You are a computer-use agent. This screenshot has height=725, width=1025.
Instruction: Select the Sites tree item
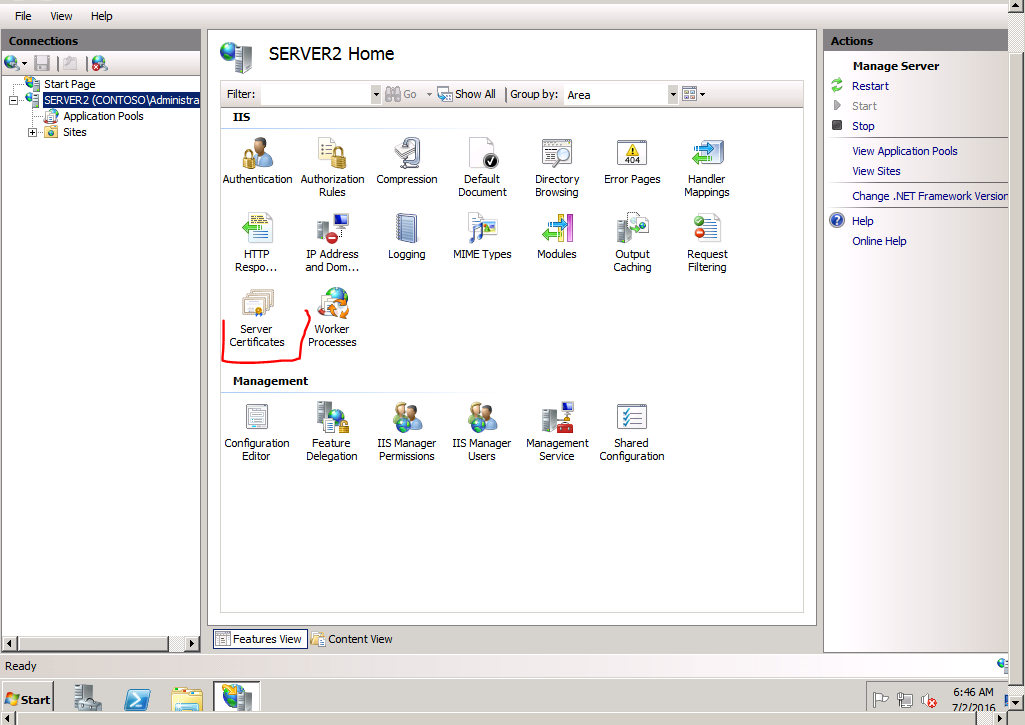(75, 132)
